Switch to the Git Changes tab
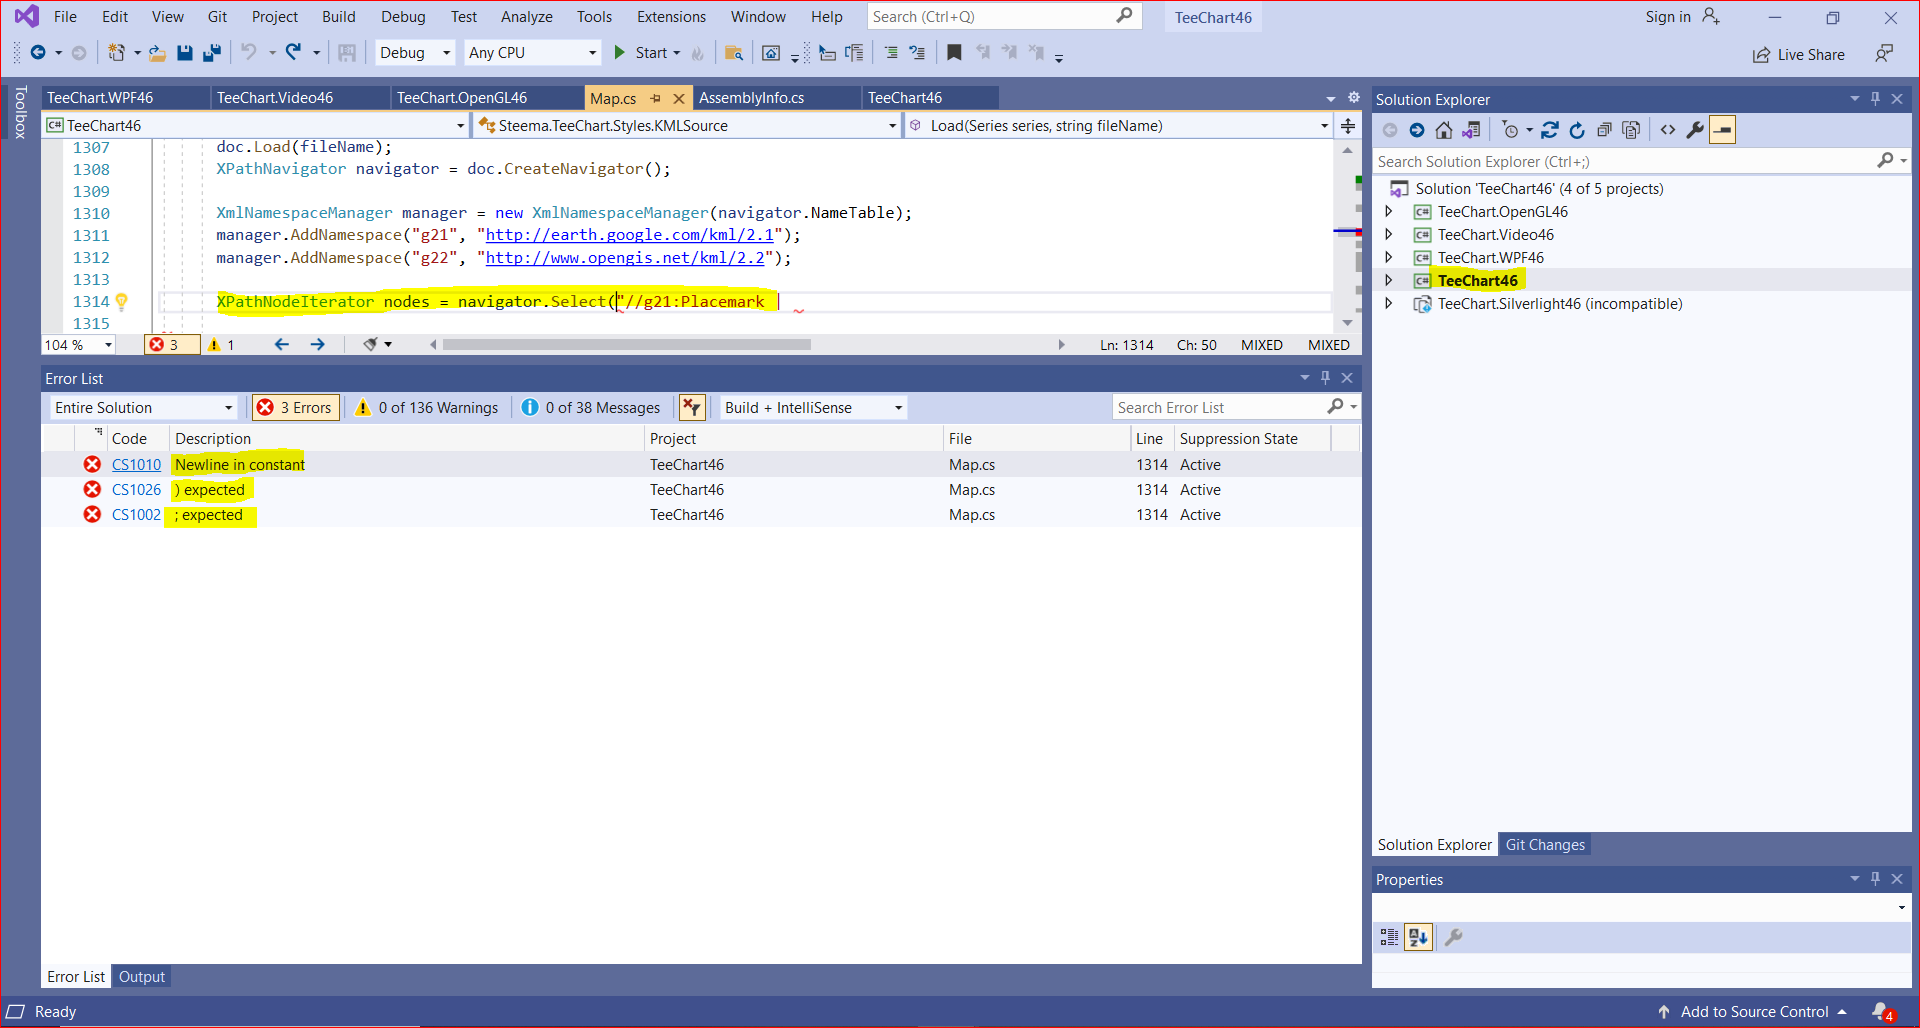1920x1028 pixels. coord(1545,845)
